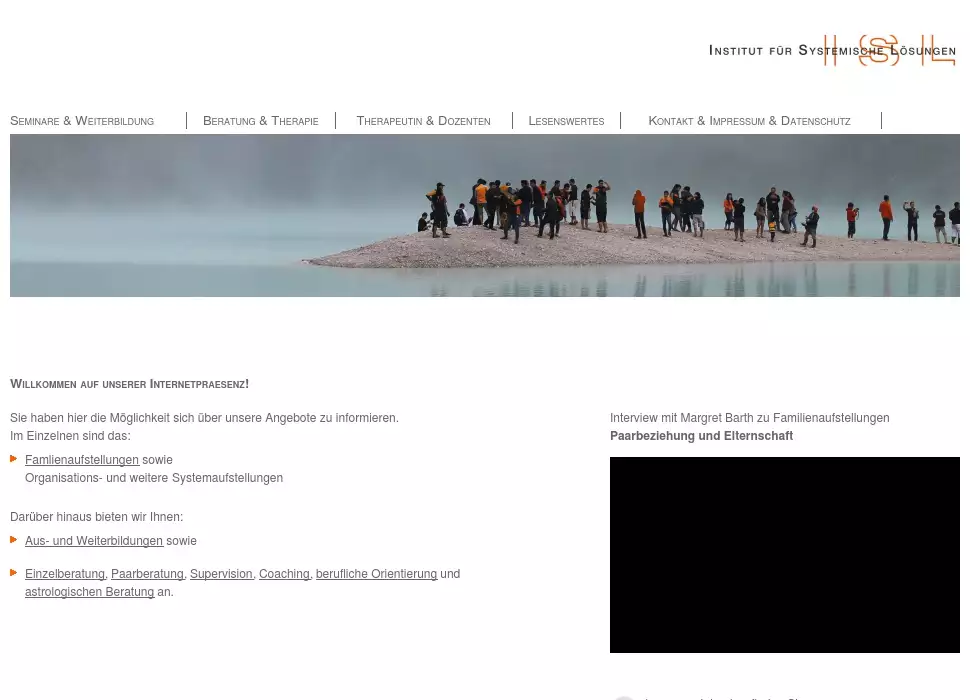Image resolution: width=970 pixels, height=700 pixels.
Task: Open the Seminare & Weiterbildung menu
Action: click(x=82, y=121)
